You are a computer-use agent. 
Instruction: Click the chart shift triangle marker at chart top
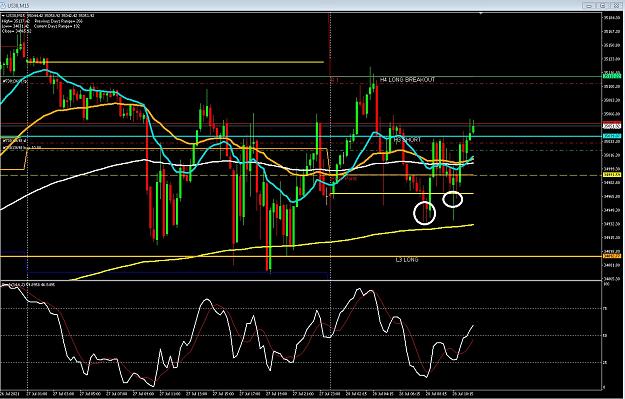pos(481,13)
